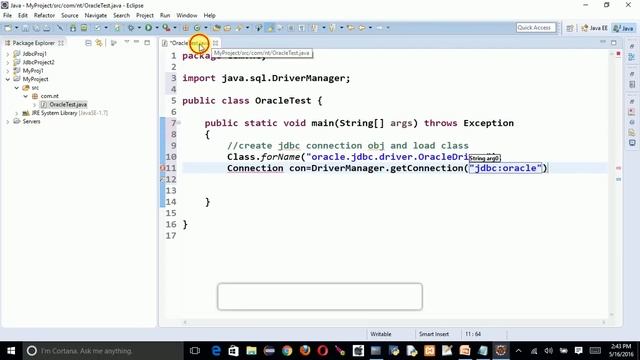Viewport: 640px width, 360px height.
Task: Toggle Mark Occurrences in toolbar
Action: 270,28
